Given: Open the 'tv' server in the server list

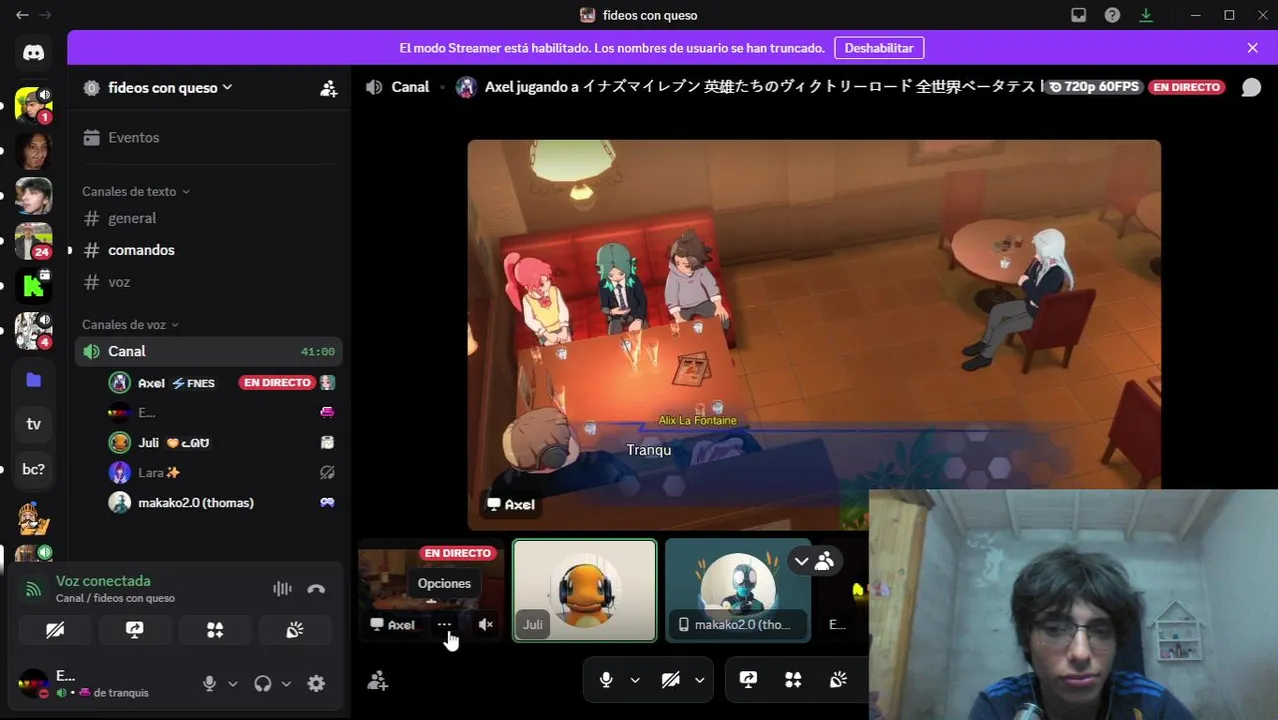Looking at the screenshot, I should [33, 424].
